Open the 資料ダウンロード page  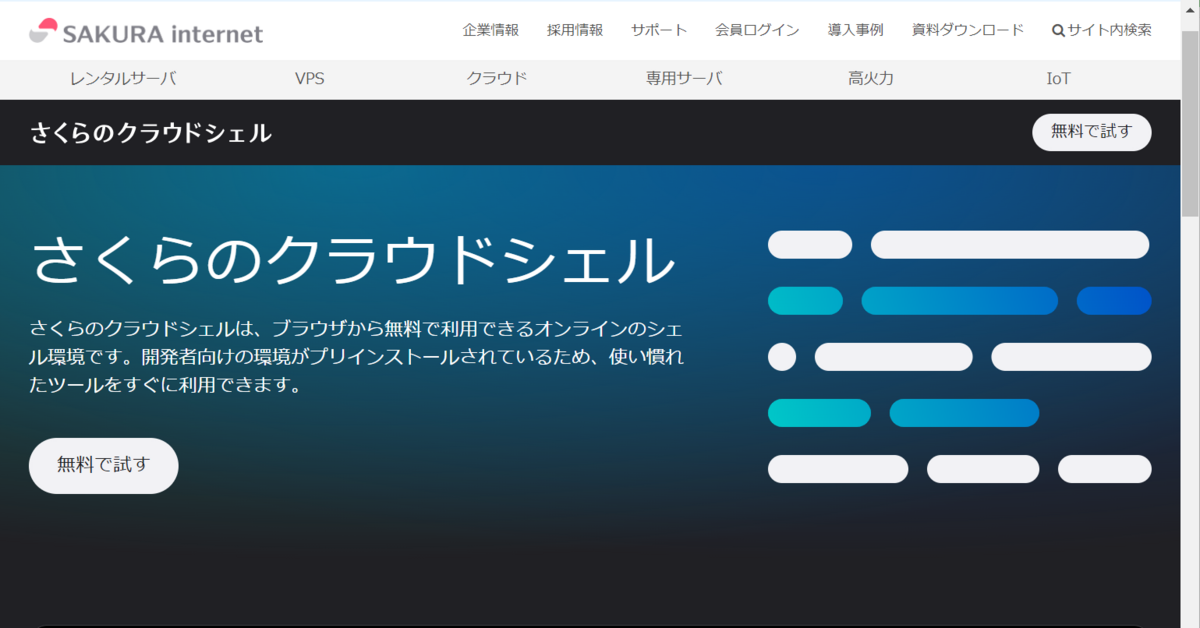(965, 30)
